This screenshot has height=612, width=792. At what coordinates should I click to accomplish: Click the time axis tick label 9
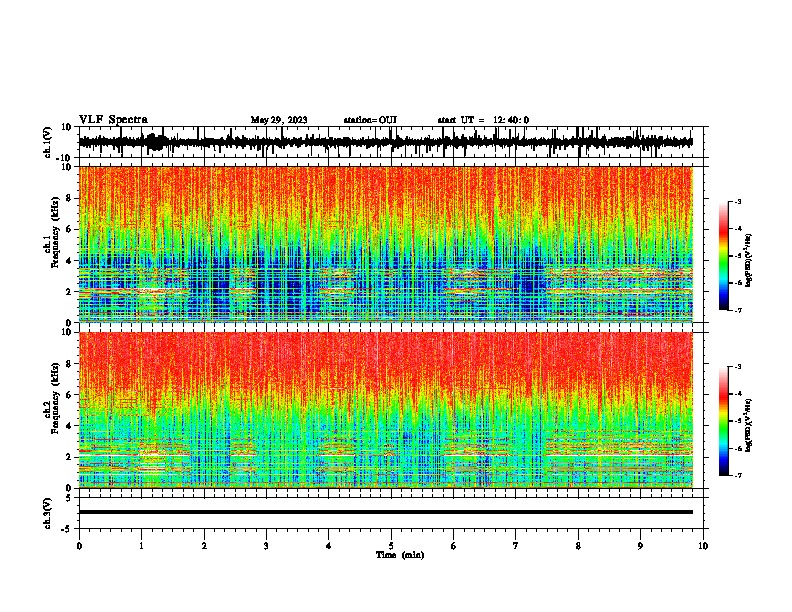(640, 546)
